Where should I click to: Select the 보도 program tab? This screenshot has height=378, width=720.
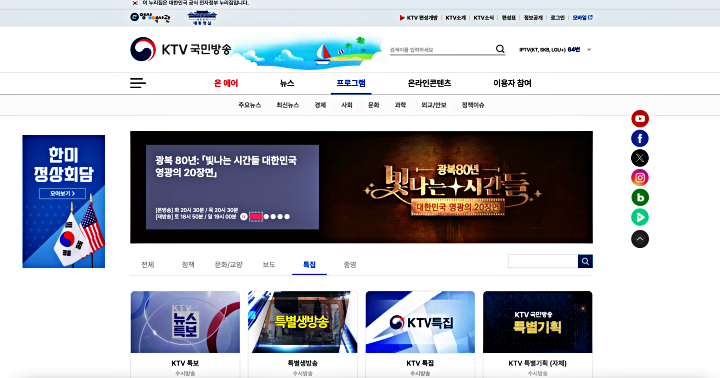pyautogui.click(x=269, y=265)
